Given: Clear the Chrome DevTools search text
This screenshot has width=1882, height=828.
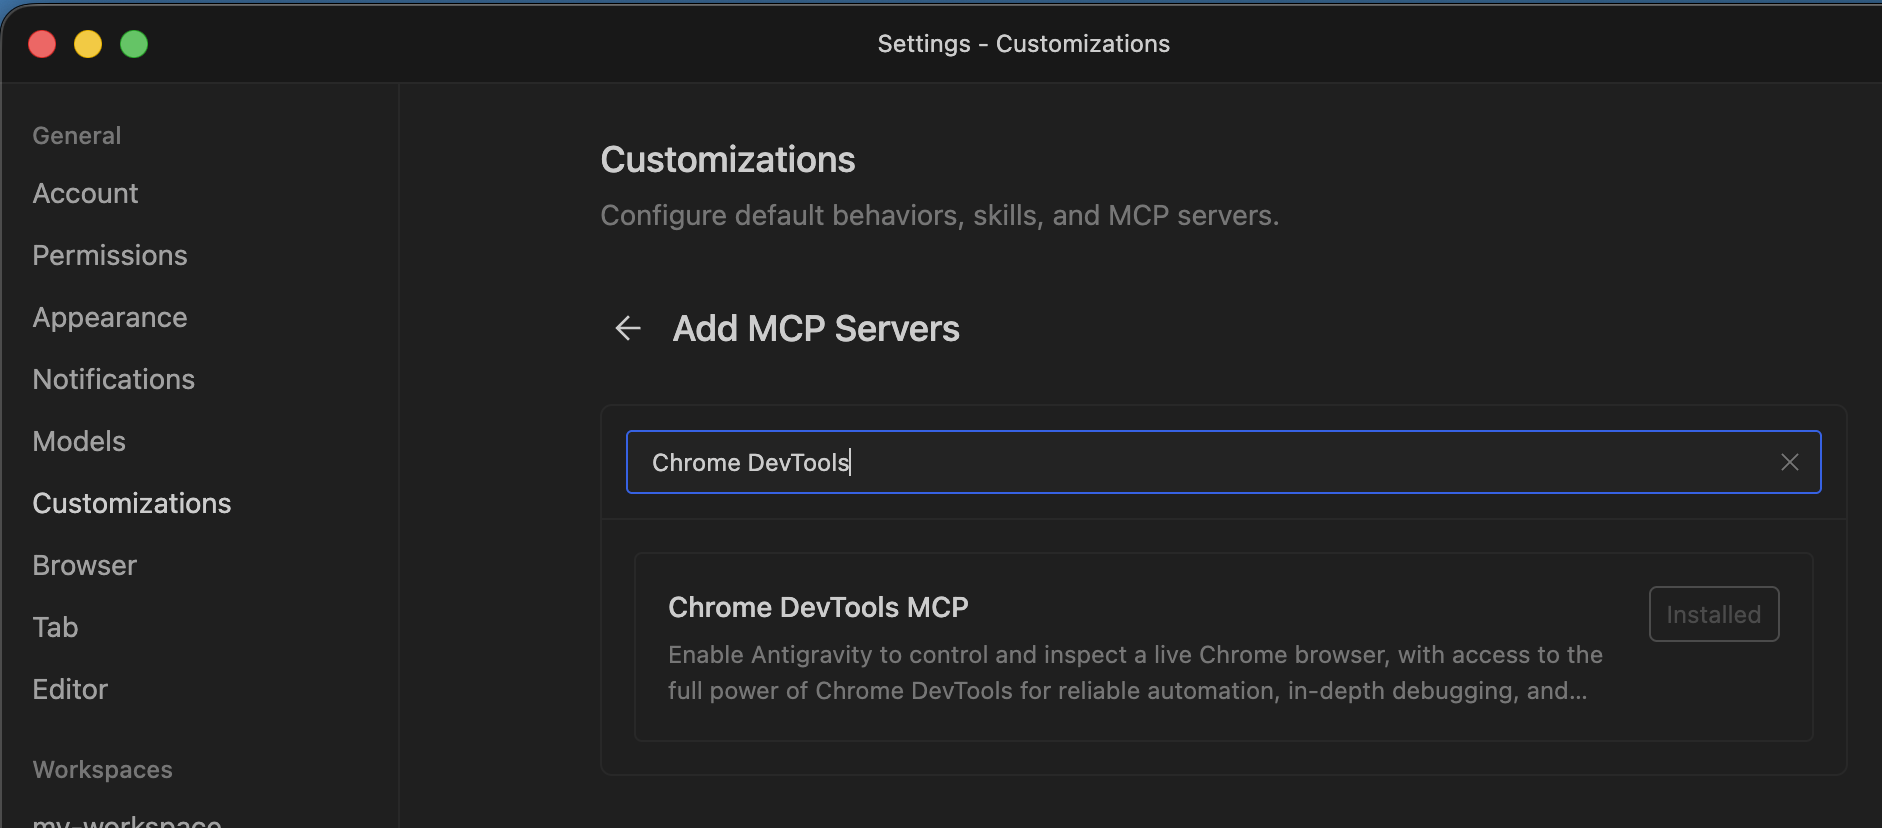Looking at the screenshot, I should coord(1789,462).
